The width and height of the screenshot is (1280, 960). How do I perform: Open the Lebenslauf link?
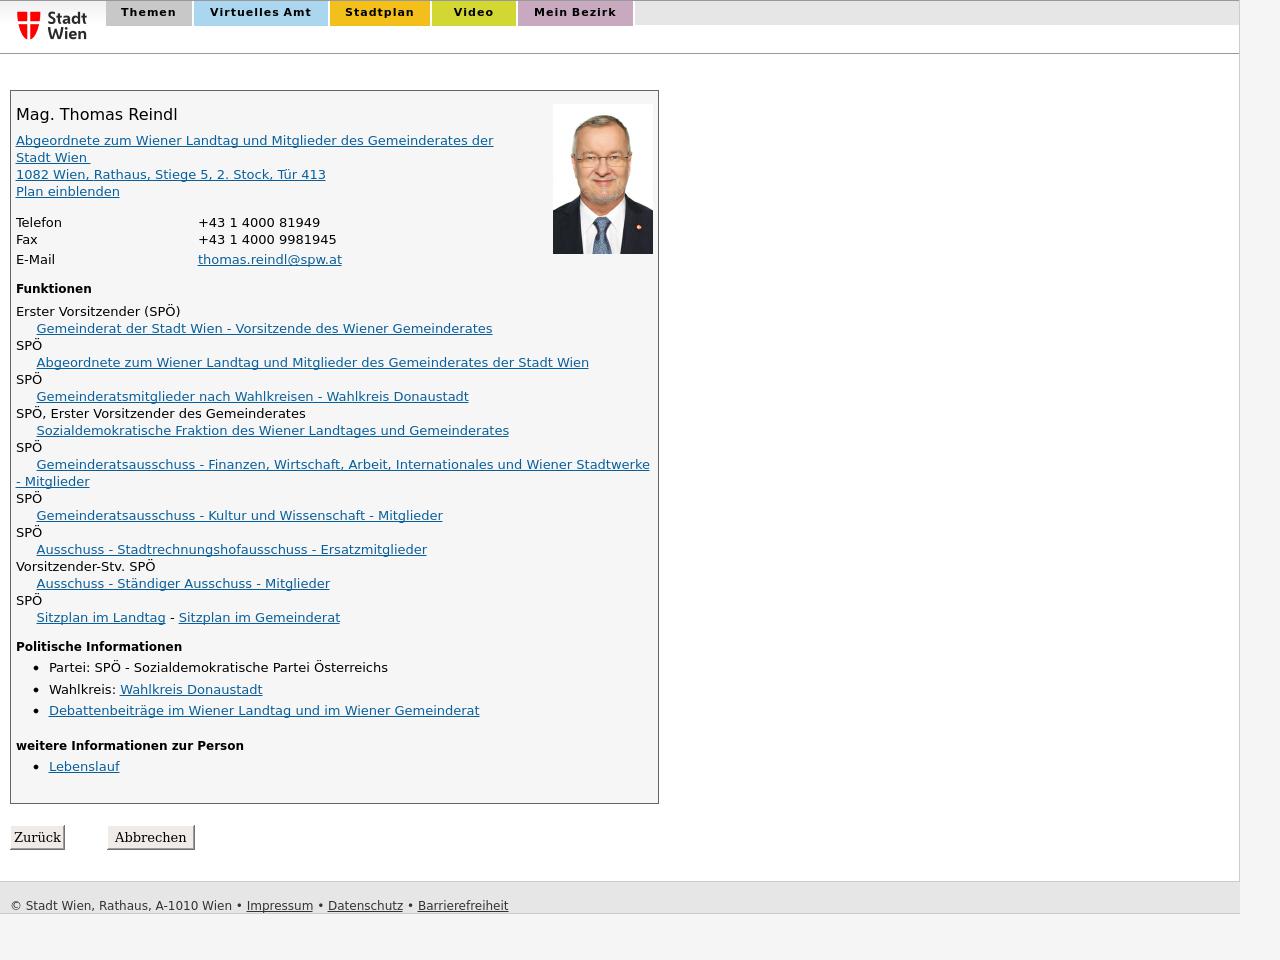[x=84, y=766]
